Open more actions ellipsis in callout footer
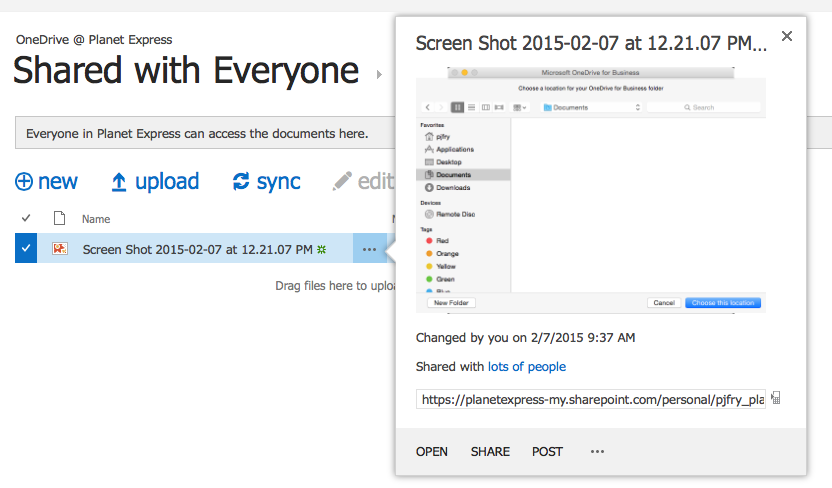This screenshot has height=488, width=832. (597, 451)
